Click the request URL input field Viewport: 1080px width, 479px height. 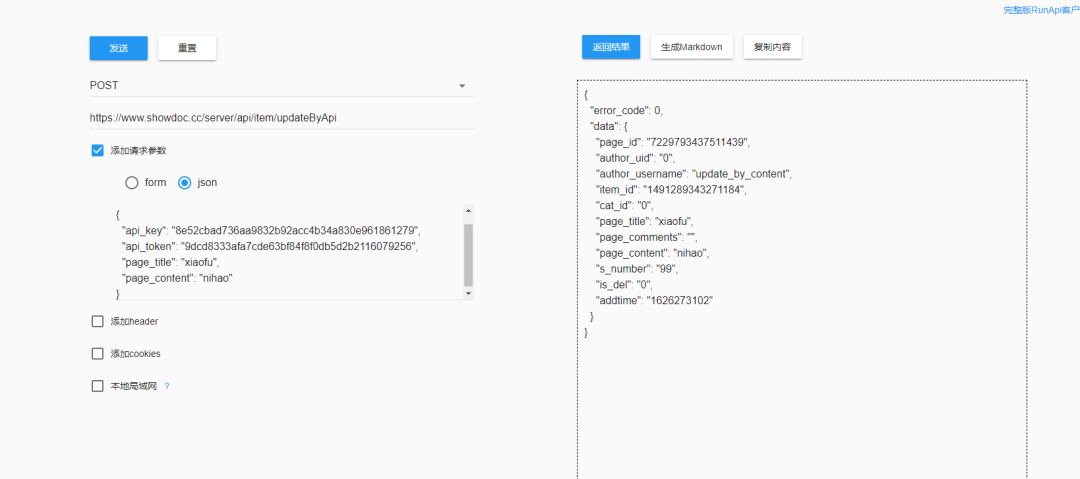[280, 117]
